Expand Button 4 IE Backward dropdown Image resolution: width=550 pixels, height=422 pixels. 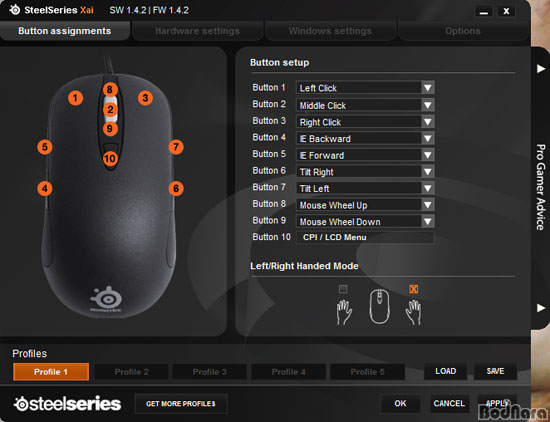[x=365, y=138]
